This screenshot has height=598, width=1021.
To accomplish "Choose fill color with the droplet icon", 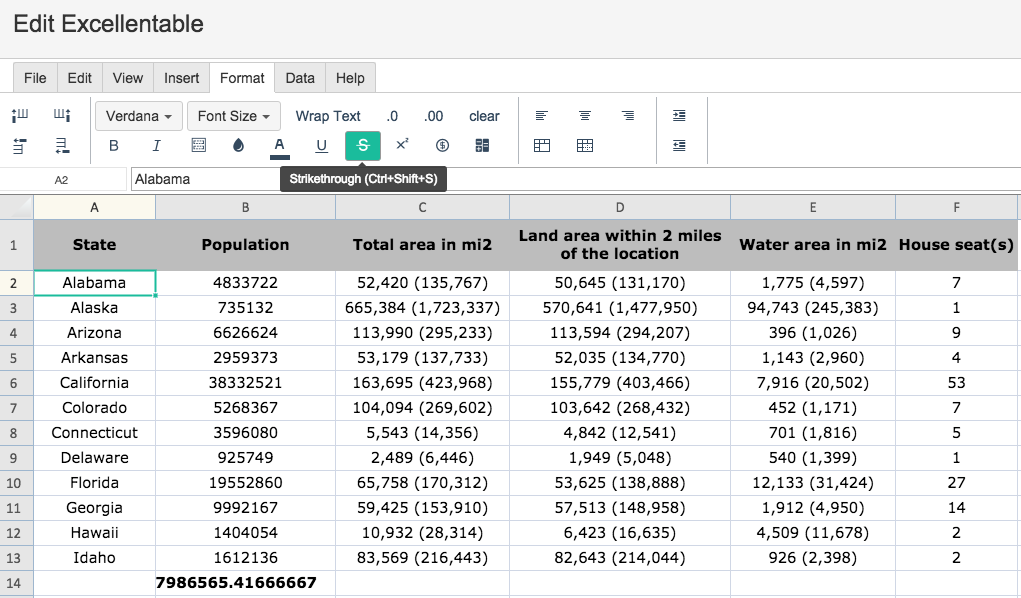I will [238, 145].
